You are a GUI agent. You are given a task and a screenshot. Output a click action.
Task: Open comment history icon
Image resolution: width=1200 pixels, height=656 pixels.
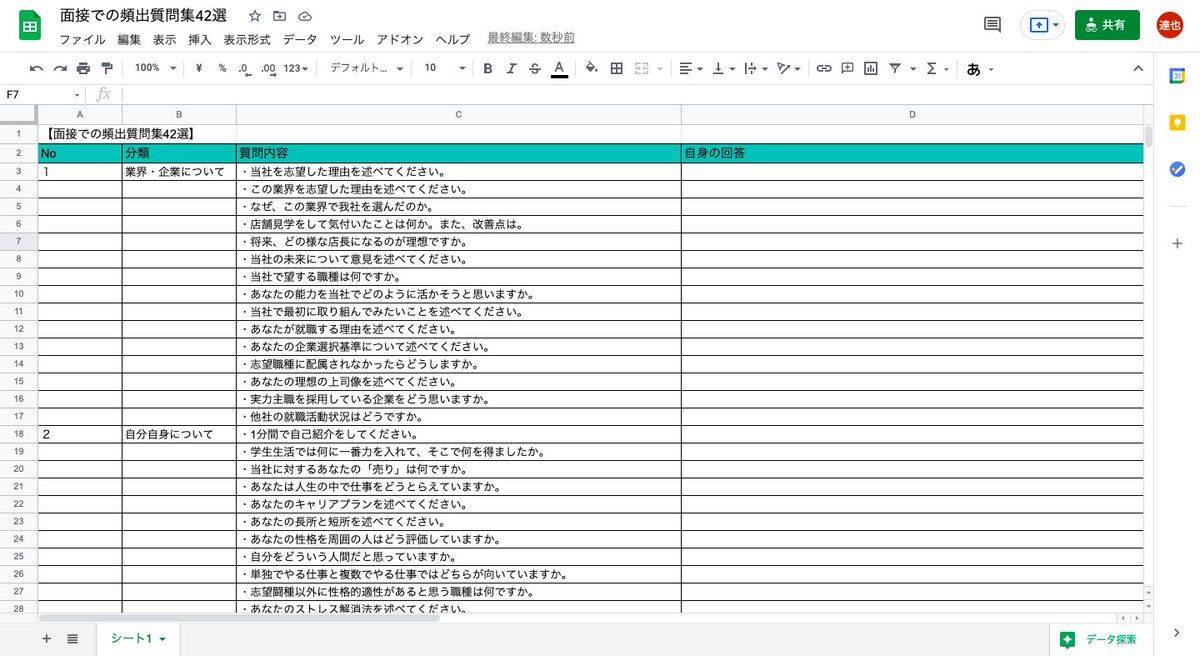tap(992, 25)
